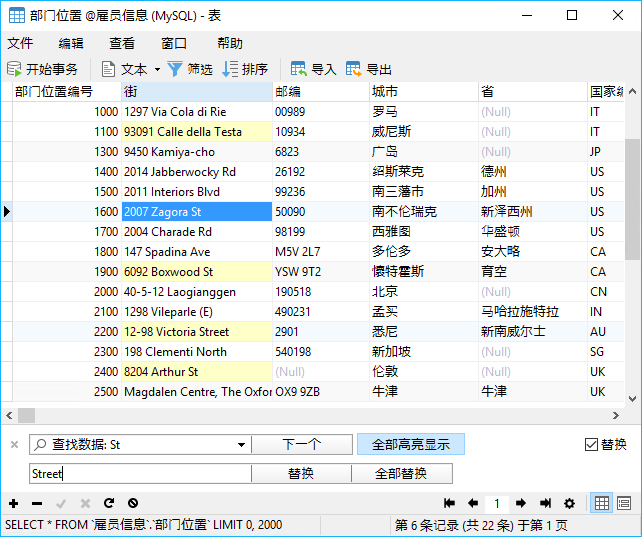Click the 全部高亮显示 highlight all button
642x537 pixels.
tap(411, 444)
